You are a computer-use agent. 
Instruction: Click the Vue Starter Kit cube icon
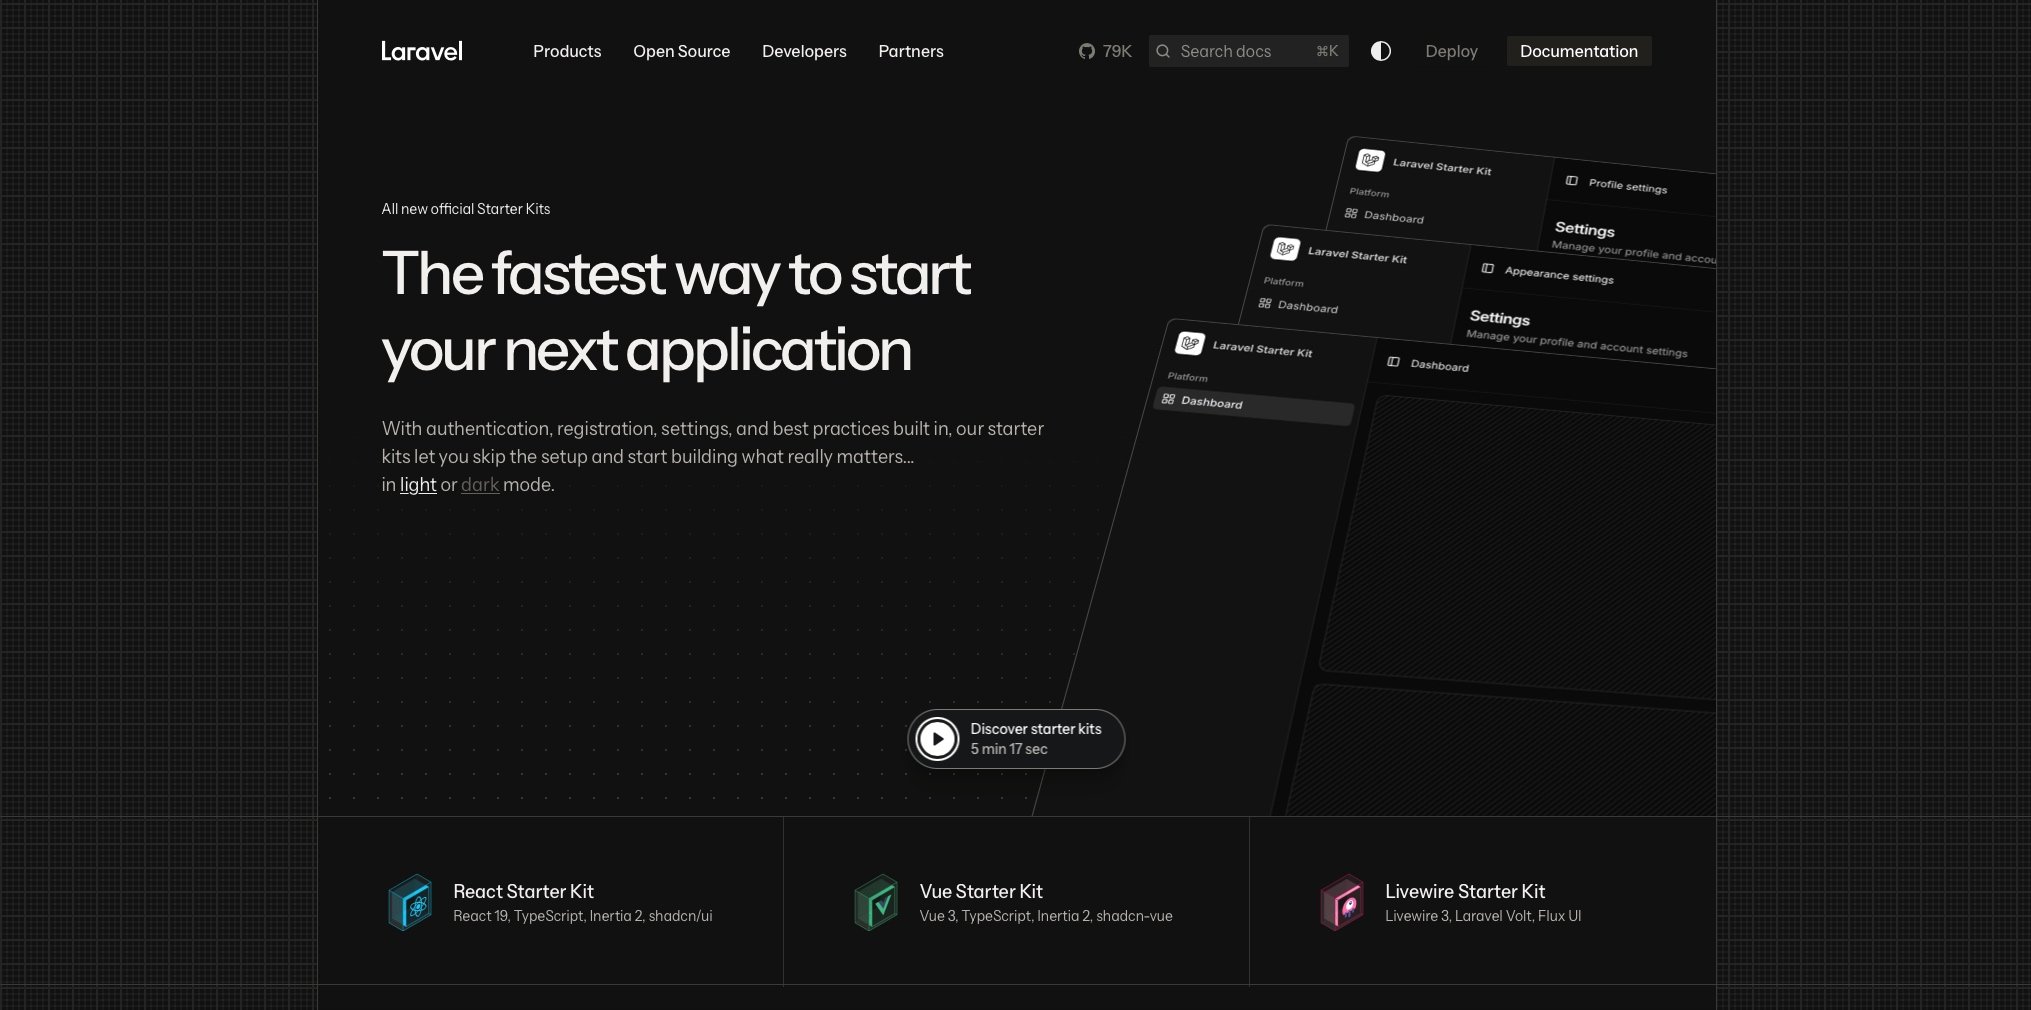tap(876, 902)
